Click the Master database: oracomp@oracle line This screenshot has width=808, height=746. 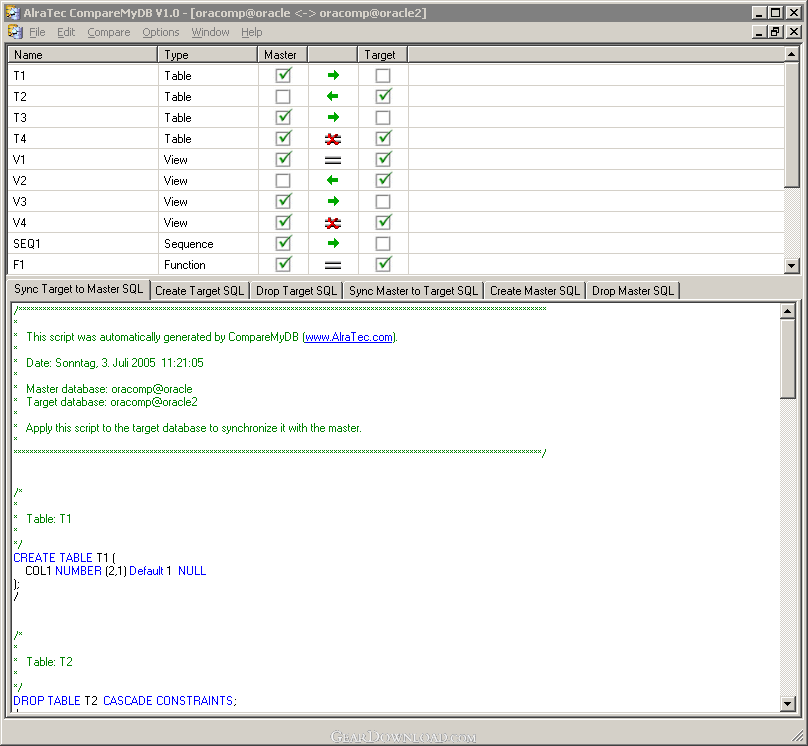pos(109,389)
